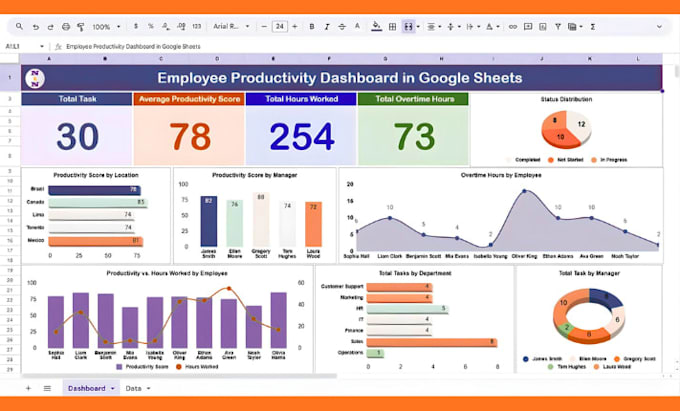The height and width of the screenshot is (411, 680).
Task: Open the zoom 100% dropdown
Action: pos(106,27)
